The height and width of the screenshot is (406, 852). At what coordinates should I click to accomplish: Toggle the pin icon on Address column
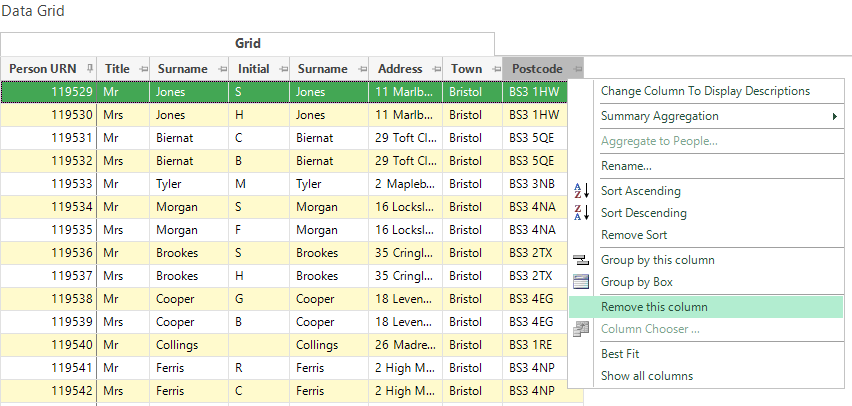click(x=436, y=69)
